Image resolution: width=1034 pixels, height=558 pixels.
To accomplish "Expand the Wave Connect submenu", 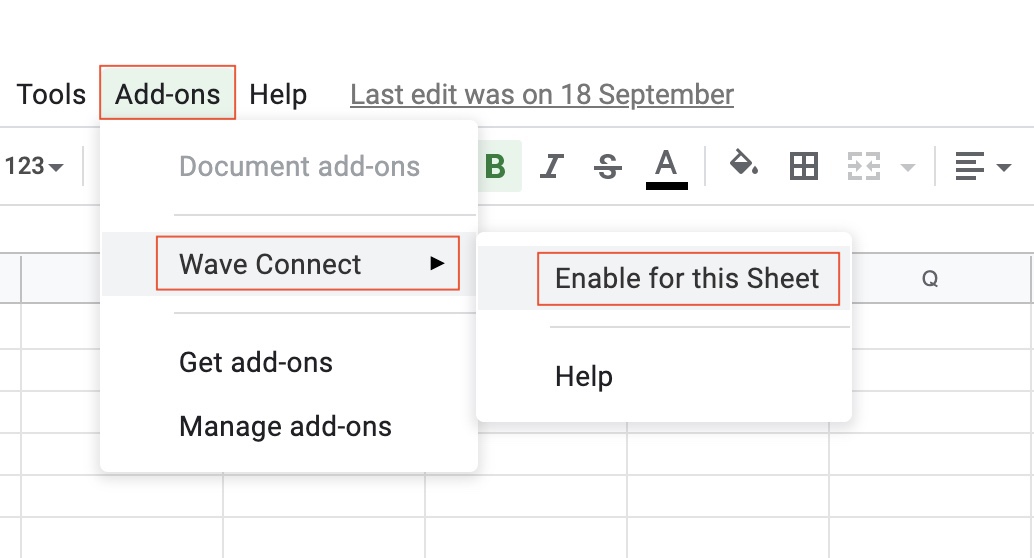I will pyautogui.click(x=308, y=264).
